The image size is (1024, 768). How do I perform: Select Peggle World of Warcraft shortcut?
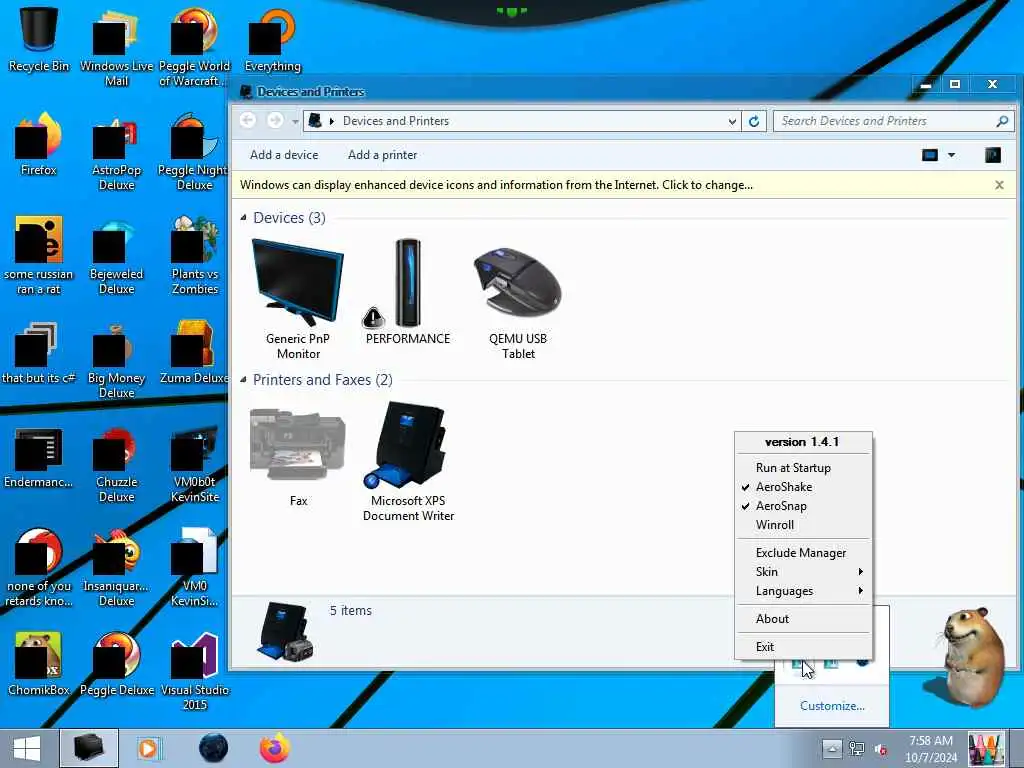(x=194, y=47)
